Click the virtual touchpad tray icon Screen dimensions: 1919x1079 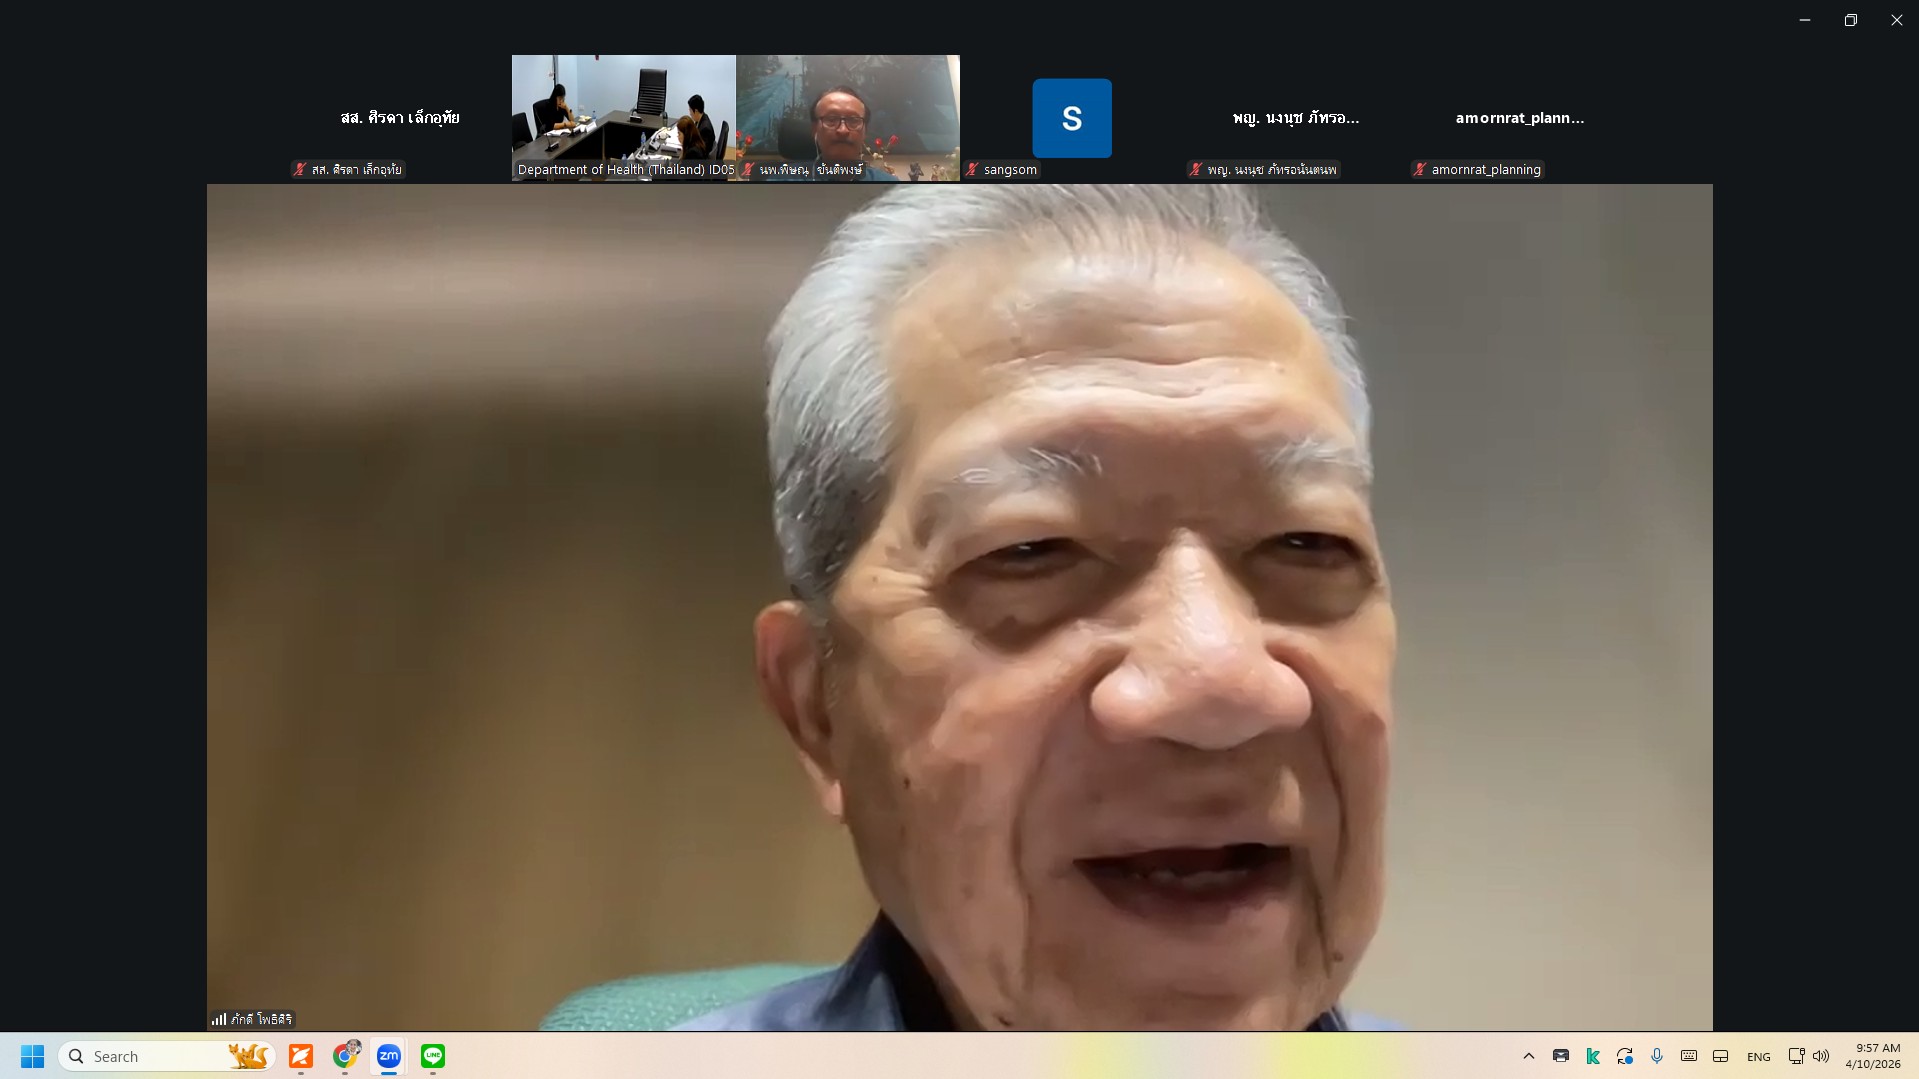click(x=1721, y=1056)
